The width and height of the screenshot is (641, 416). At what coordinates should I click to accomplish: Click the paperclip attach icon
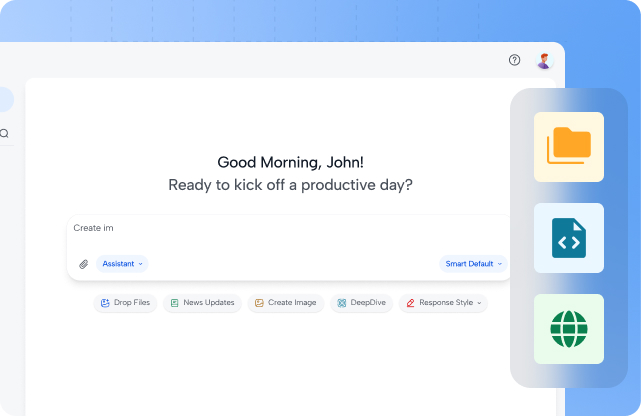pyautogui.click(x=83, y=264)
